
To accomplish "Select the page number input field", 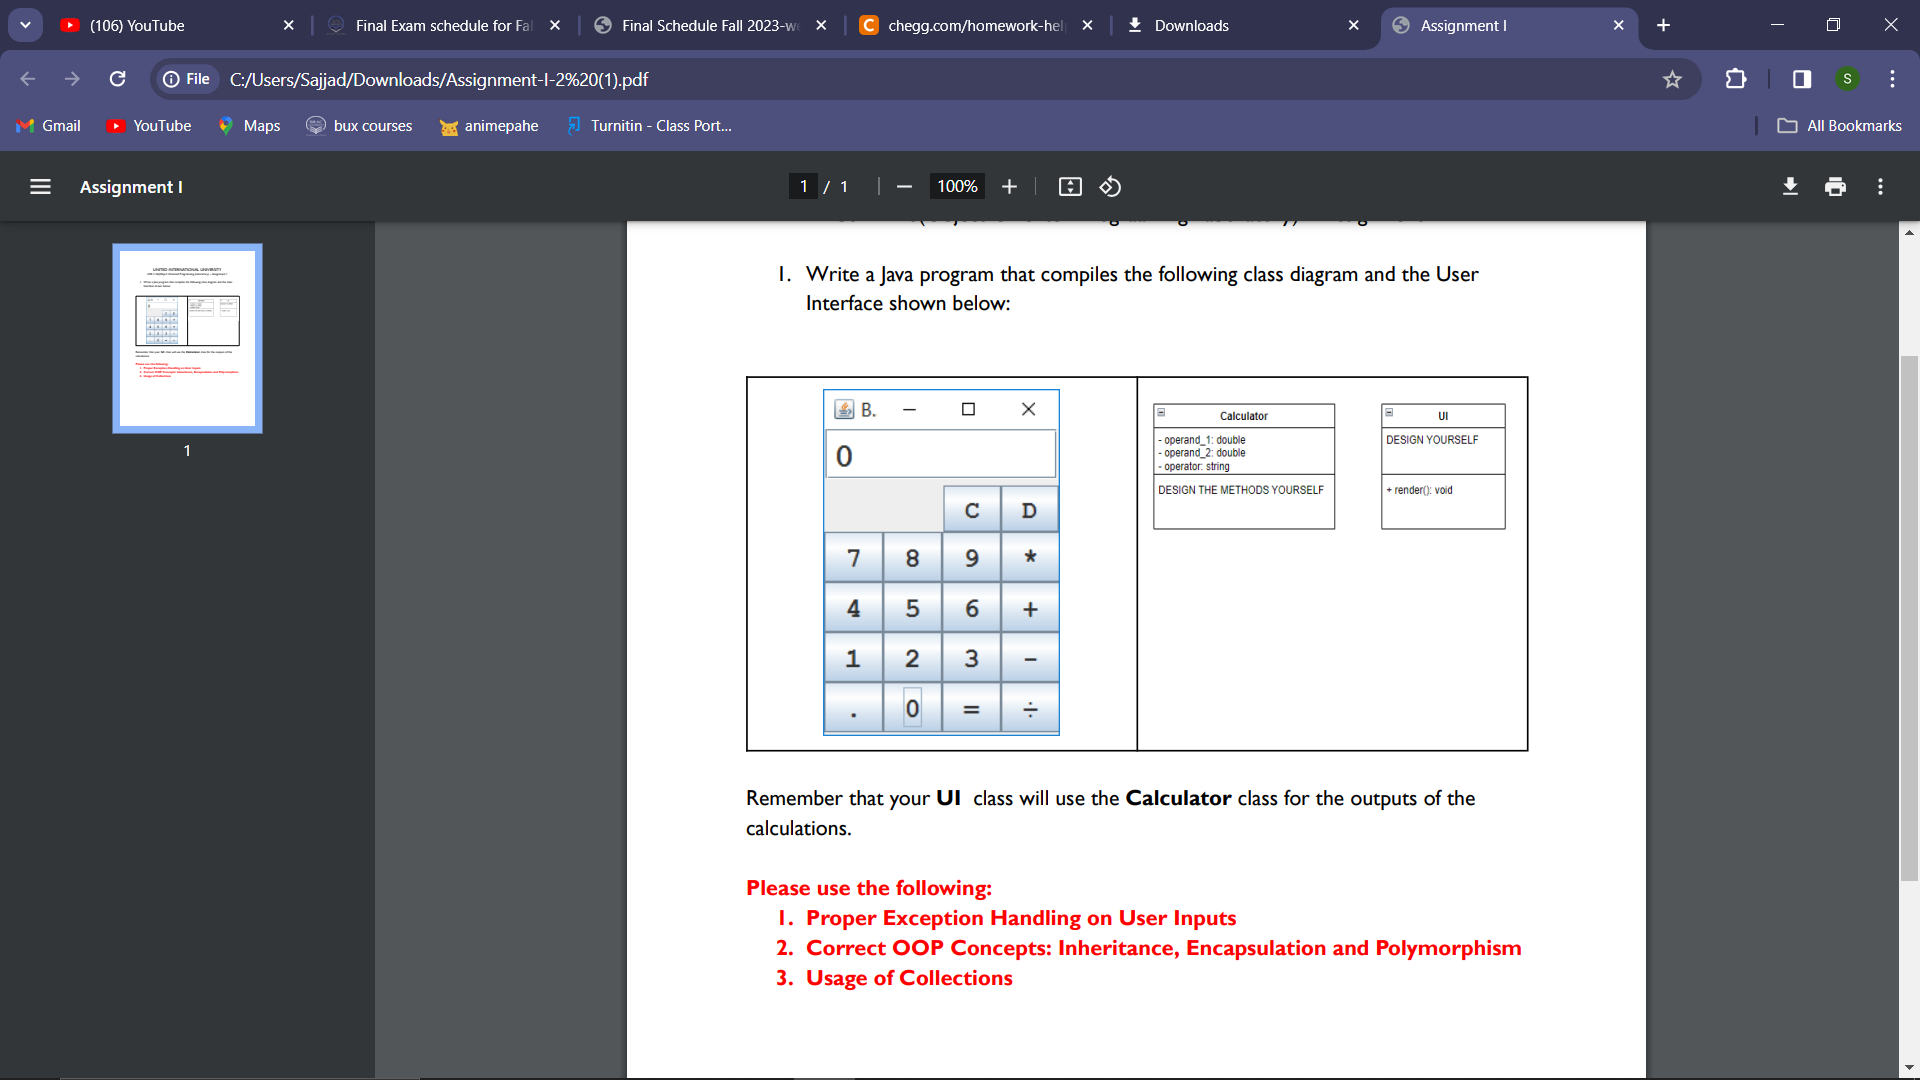I will click(x=803, y=186).
